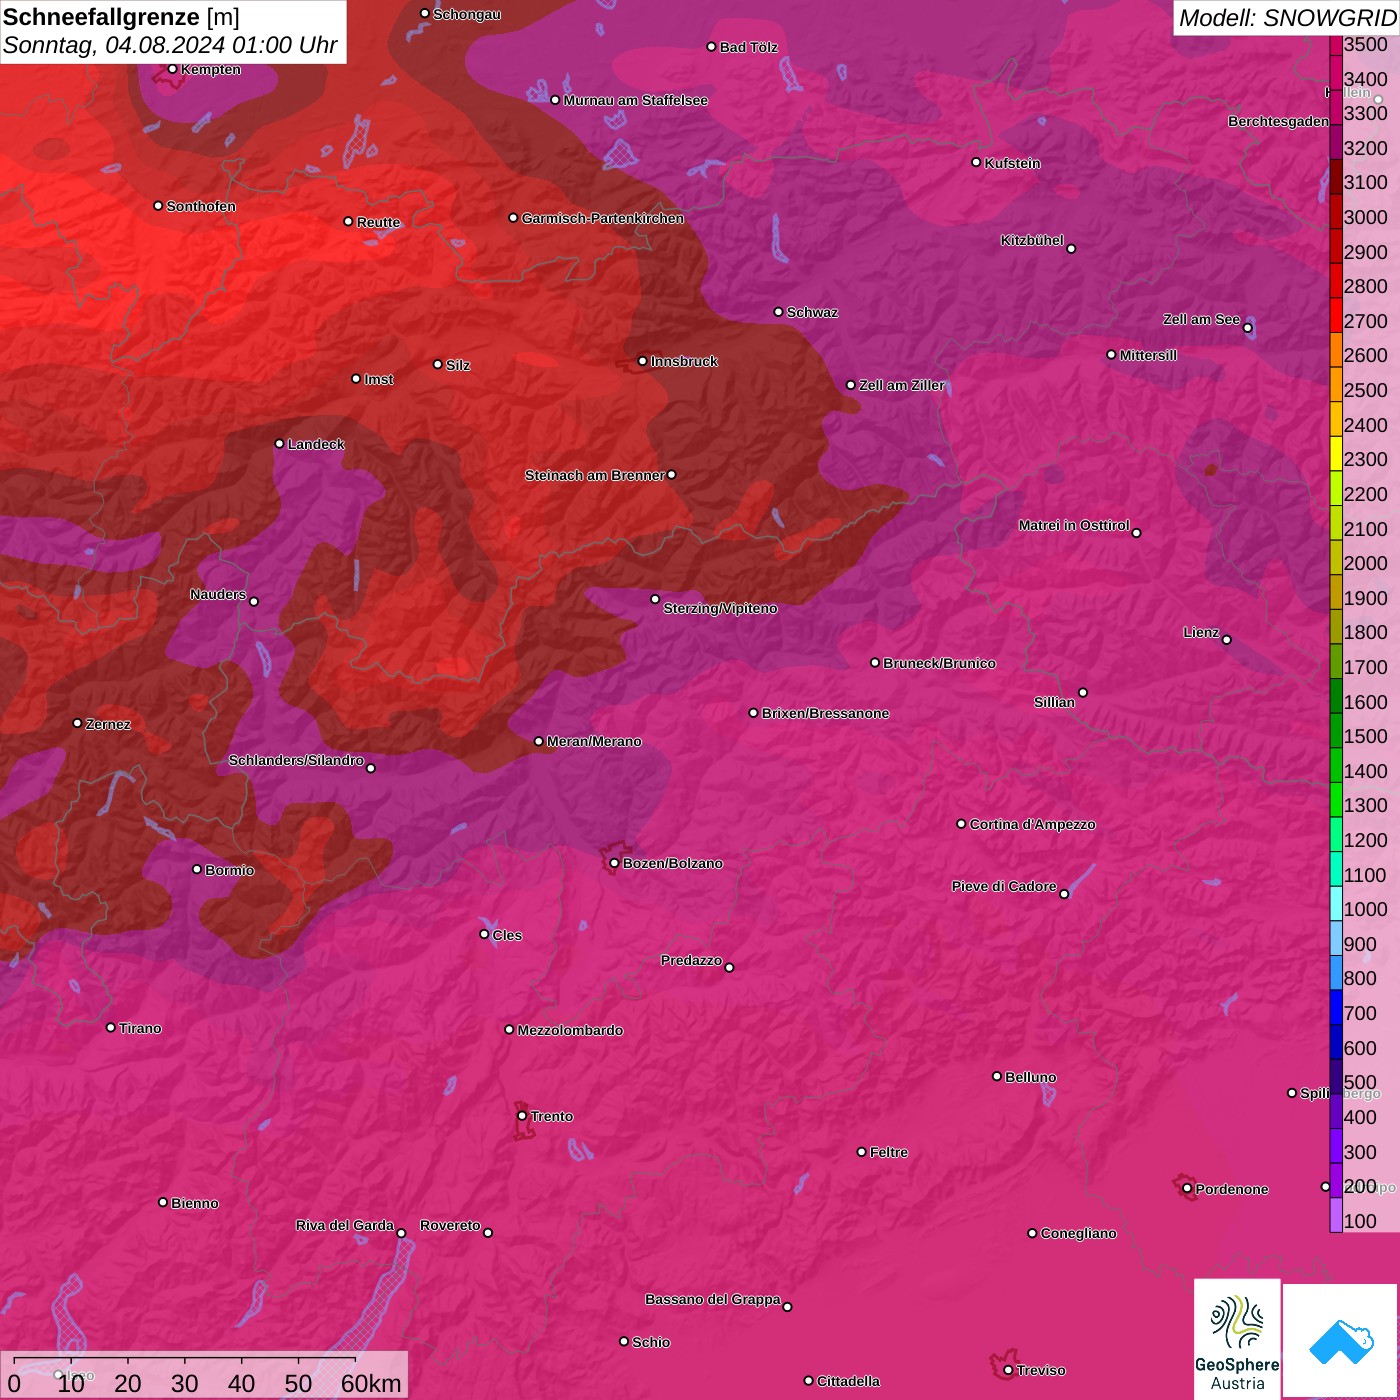The height and width of the screenshot is (1400, 1400).
Task: Click the Murnau am Staffelsee label
Action: click(x=635, y=100)
